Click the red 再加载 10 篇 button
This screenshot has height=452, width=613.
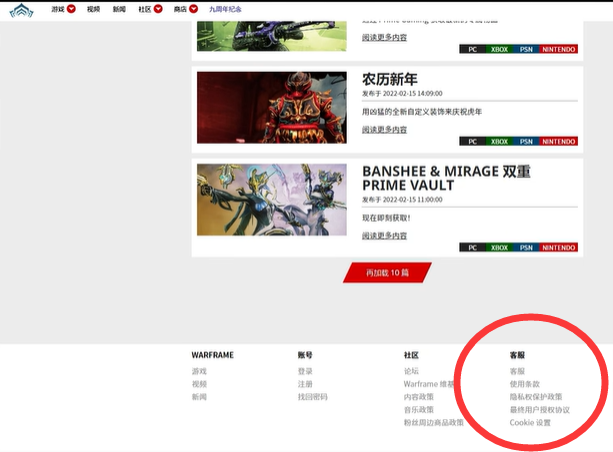coord(387,273)
